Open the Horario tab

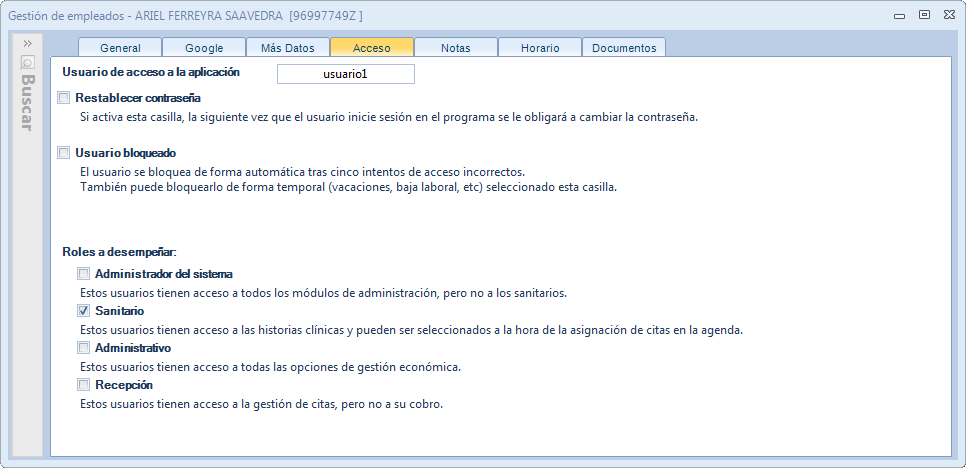pos(540,48)
